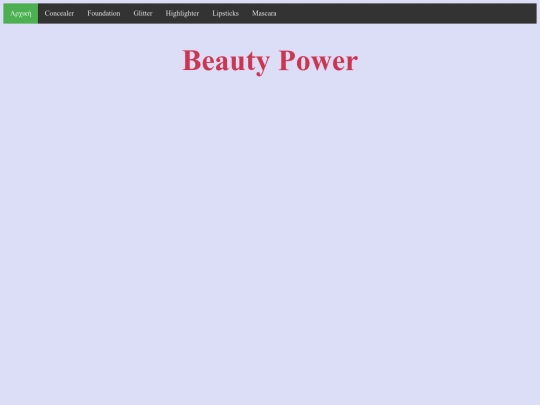Open the Foundation menu item

[x=104, y=13]
